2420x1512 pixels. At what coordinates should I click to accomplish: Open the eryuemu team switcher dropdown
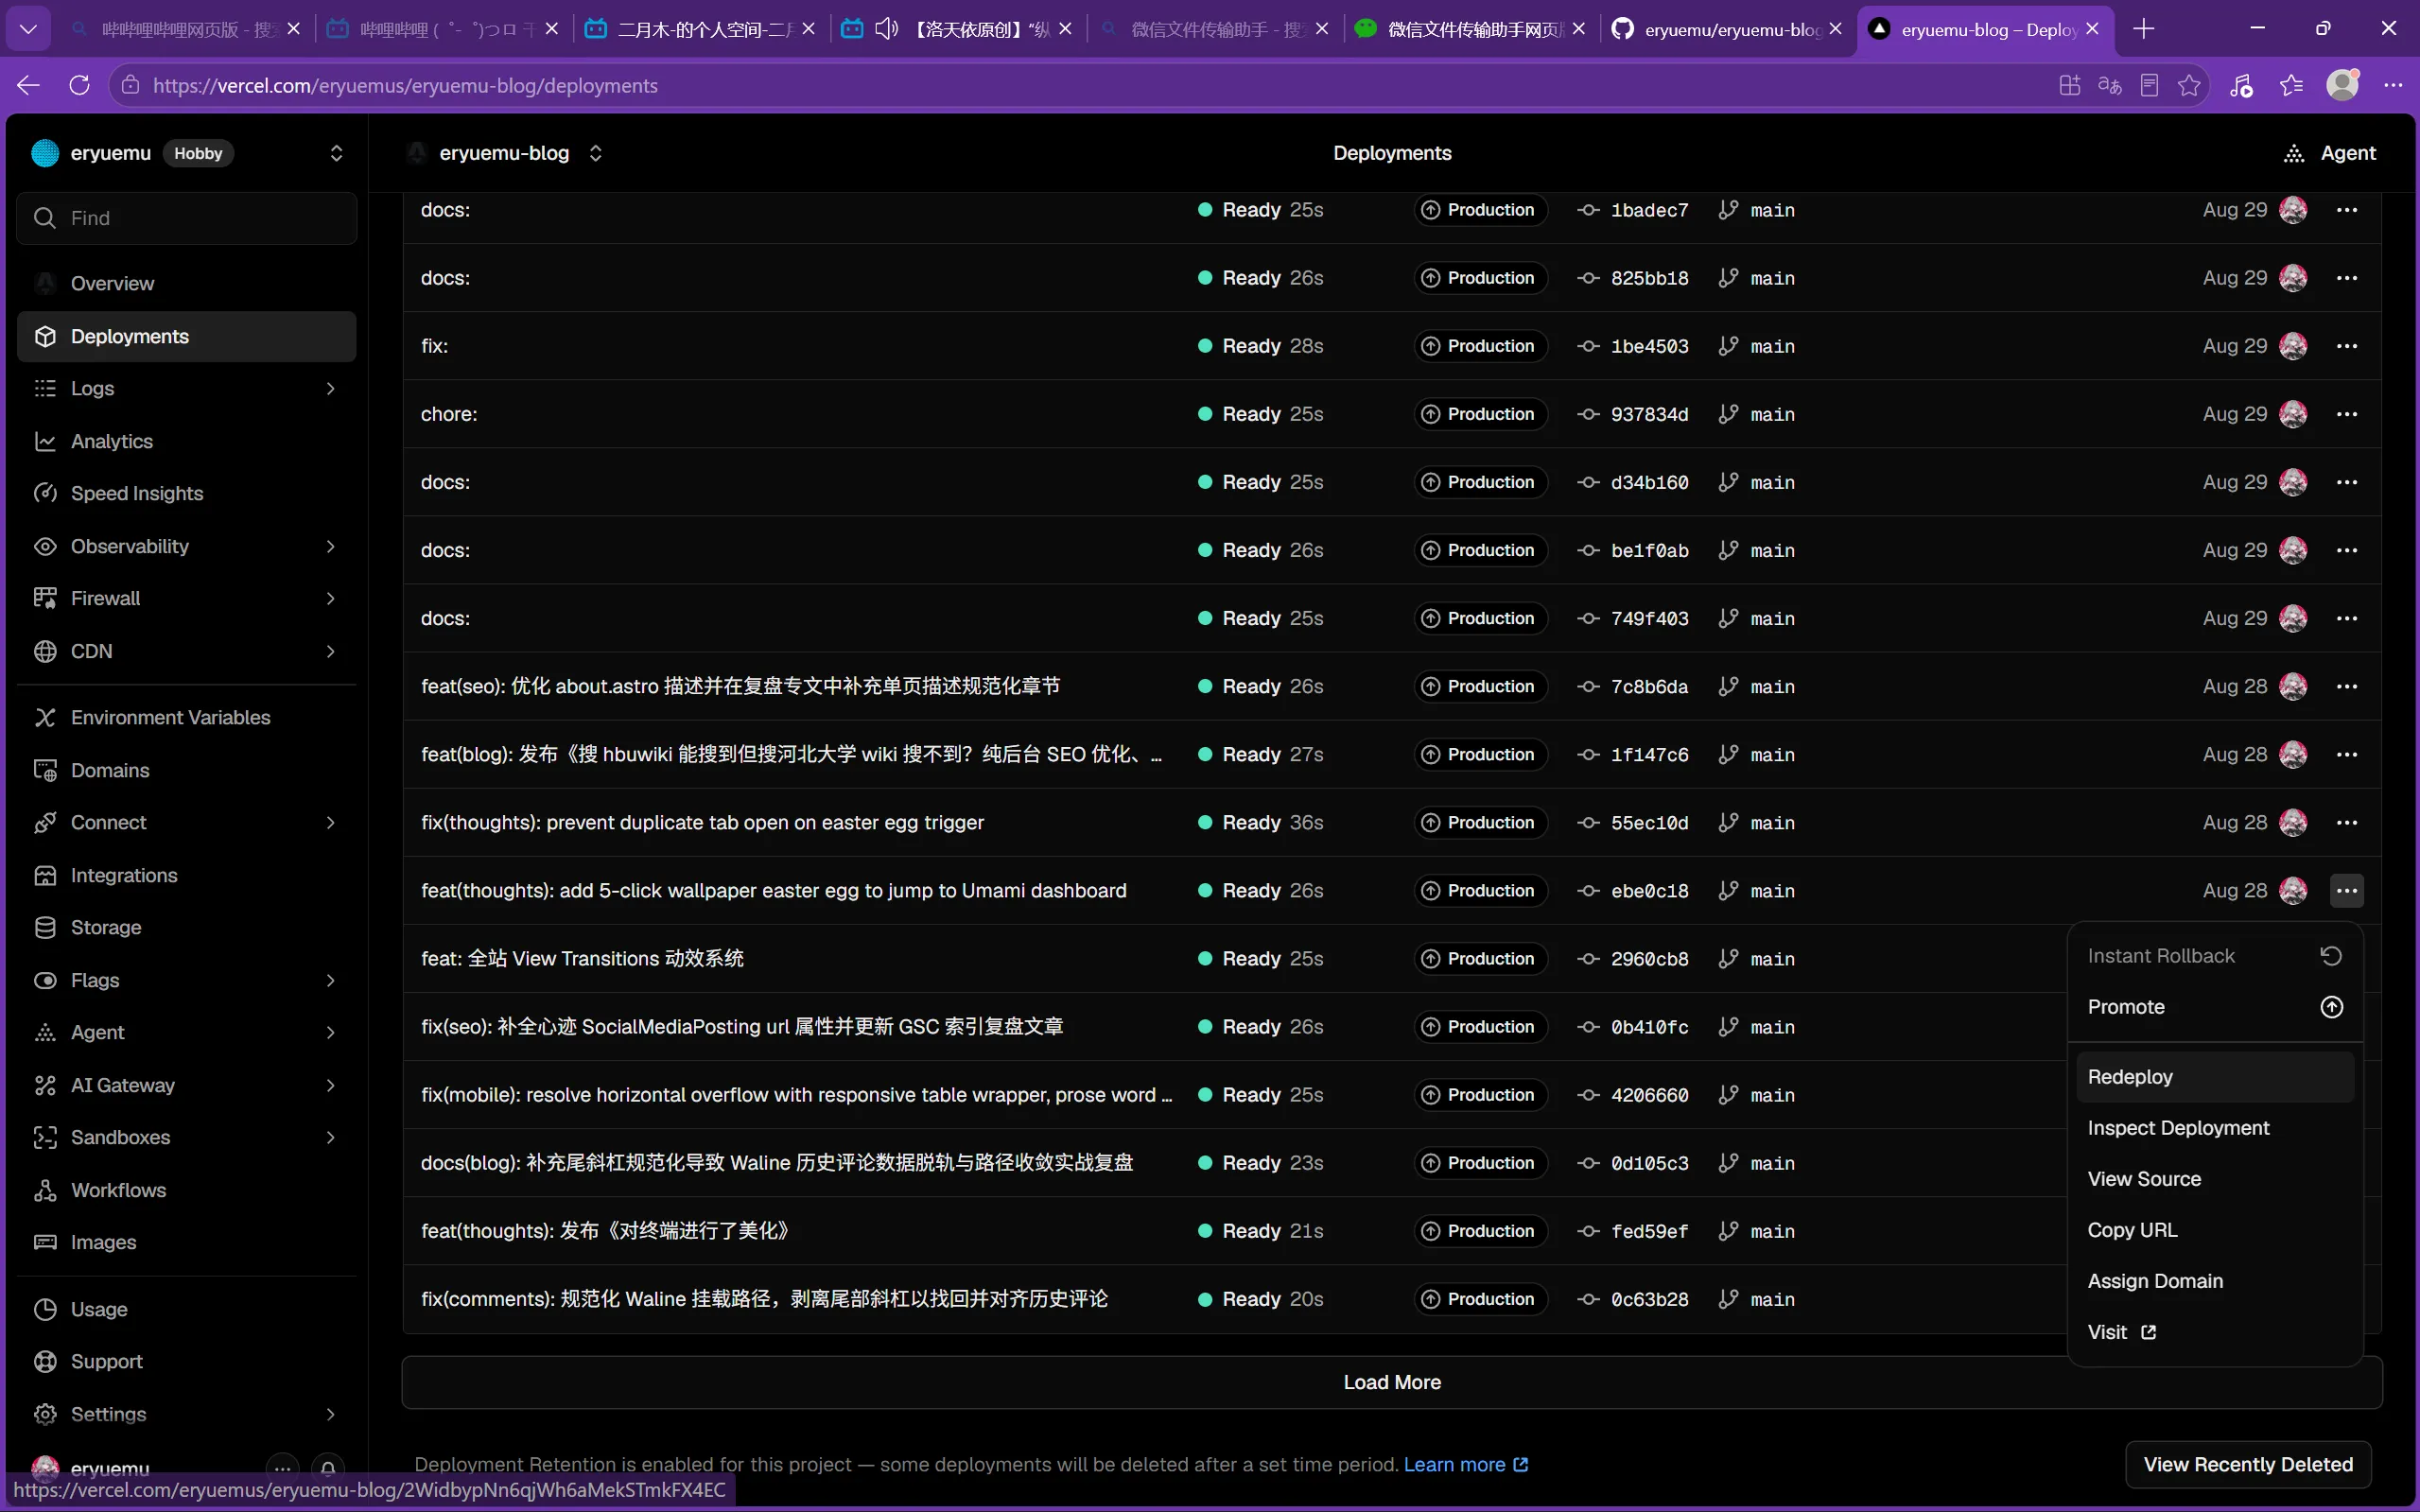point(336,153)
